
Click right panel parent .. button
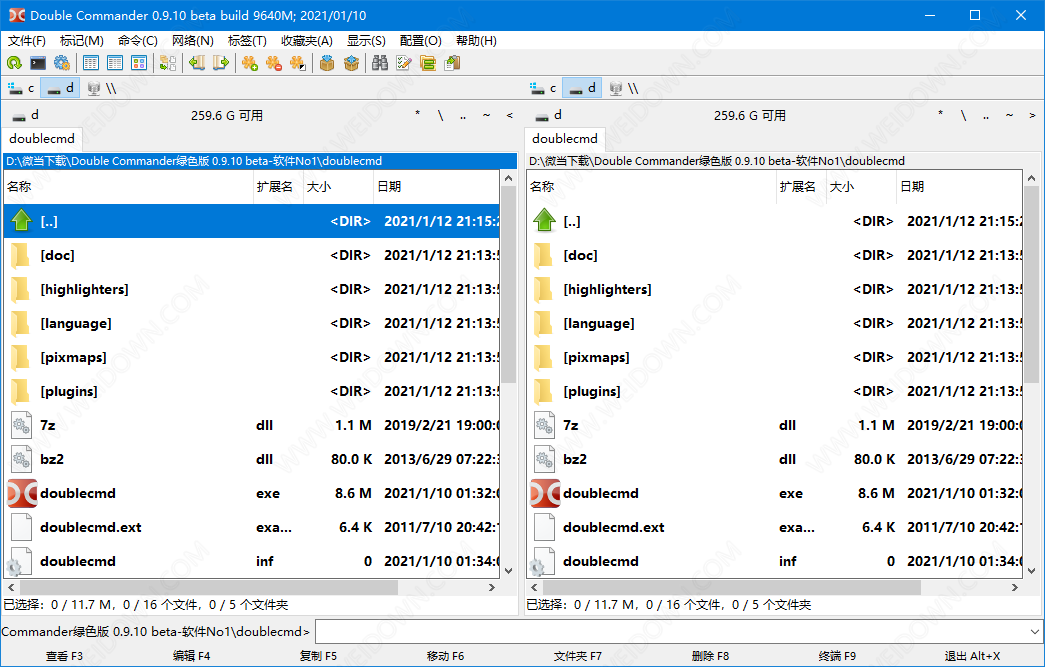pyautogui.click(x=986, y=115)
